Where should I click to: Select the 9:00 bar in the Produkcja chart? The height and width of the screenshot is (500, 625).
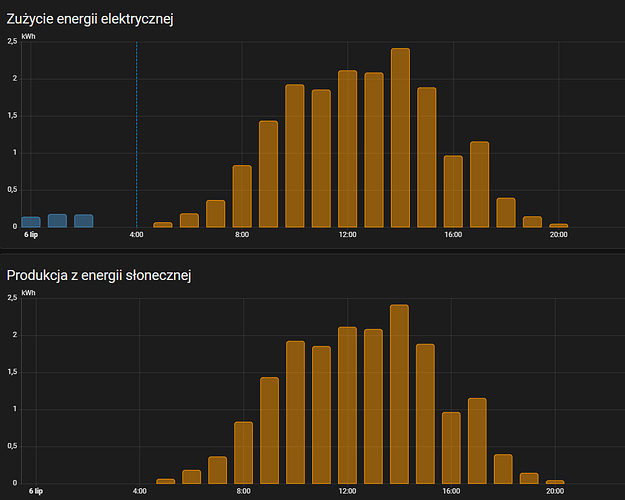[x=269, y=431]
